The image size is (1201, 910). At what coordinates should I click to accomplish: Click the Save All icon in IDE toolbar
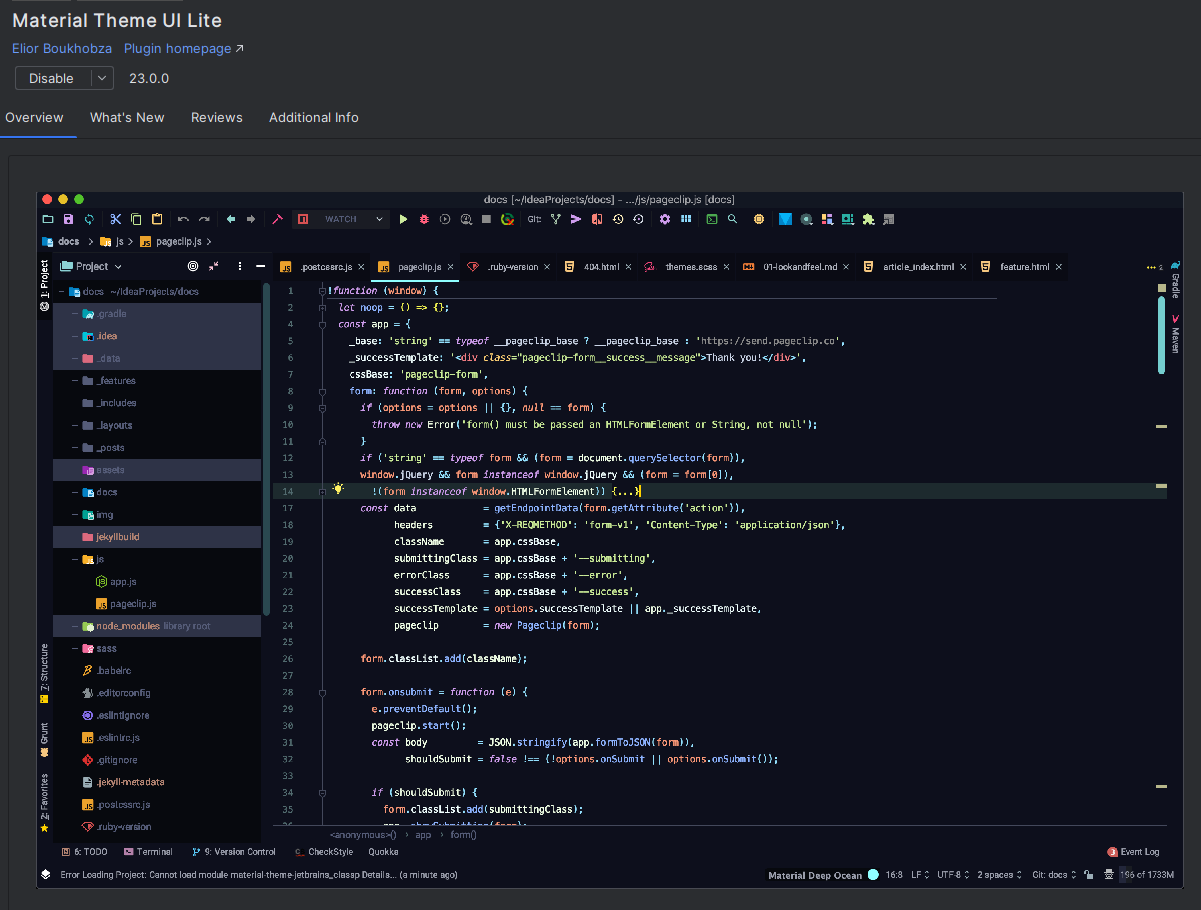(x=68, y=219)
